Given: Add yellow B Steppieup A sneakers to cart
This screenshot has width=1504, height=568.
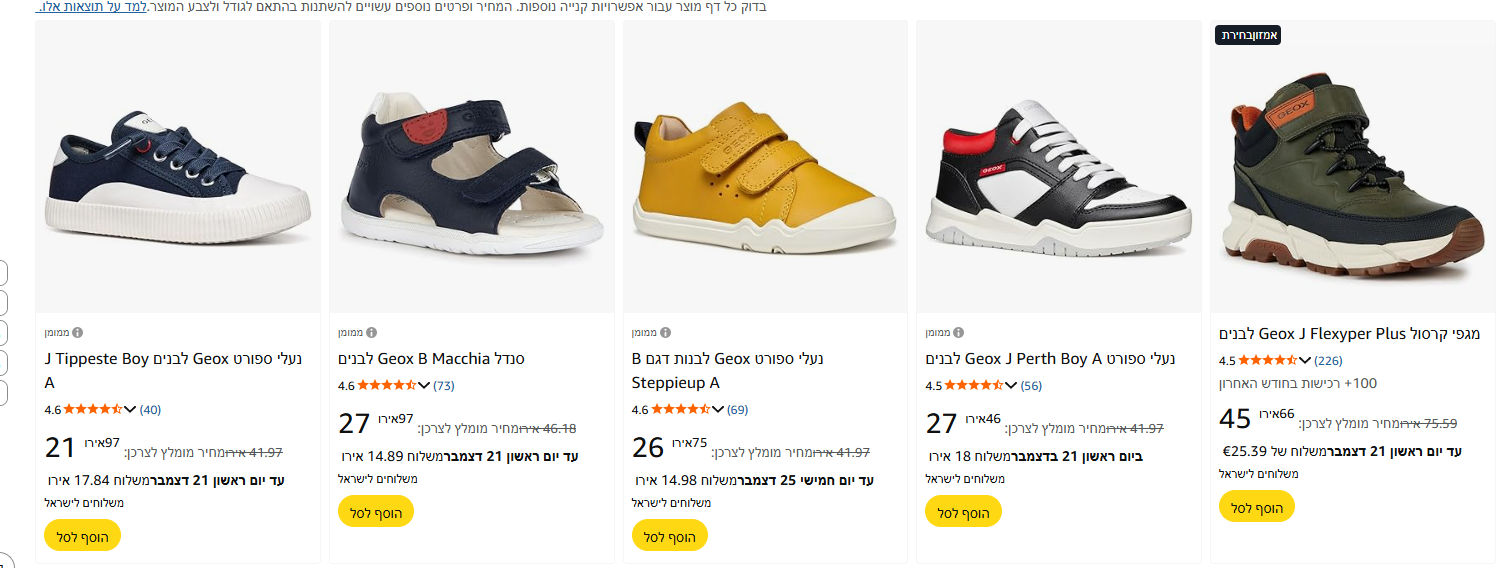Looking at the screenshot, I should click(x=669, y=536).
